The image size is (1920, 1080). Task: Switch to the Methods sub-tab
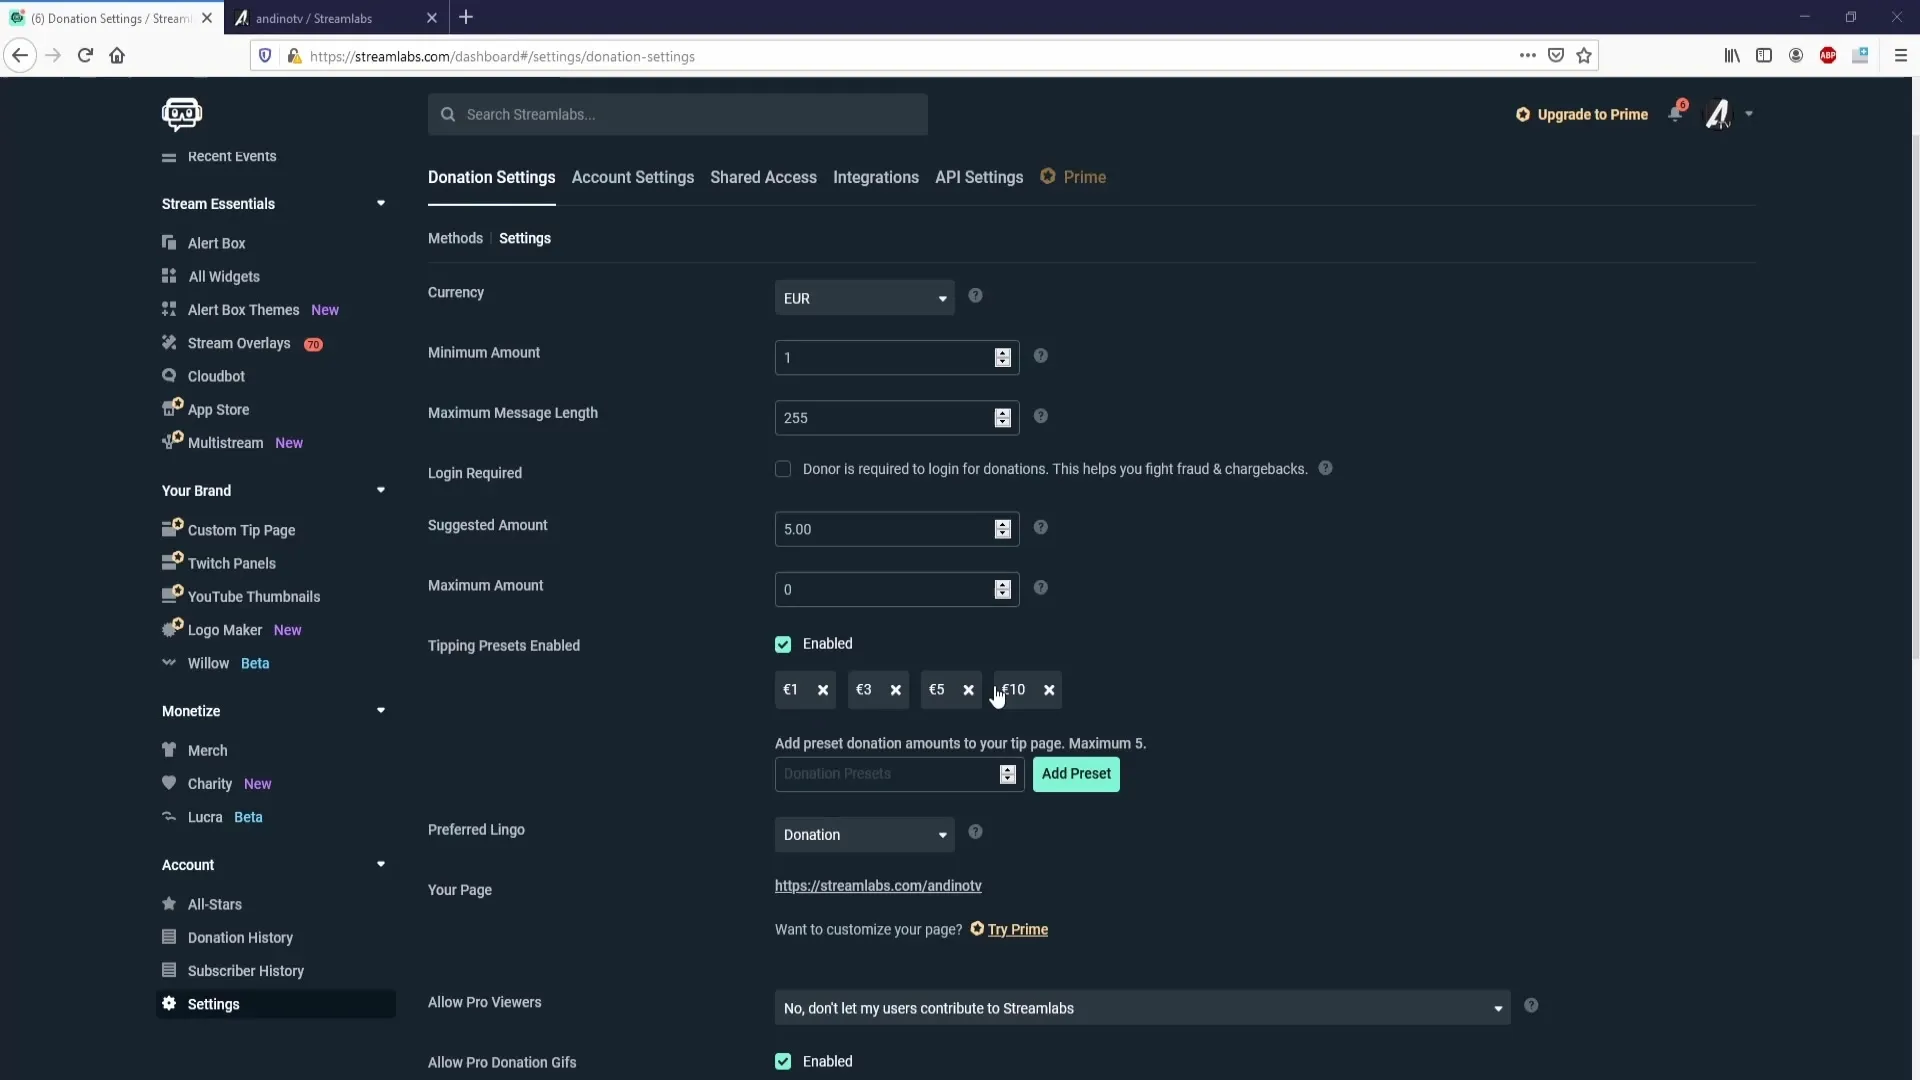(x=455, y=238)
